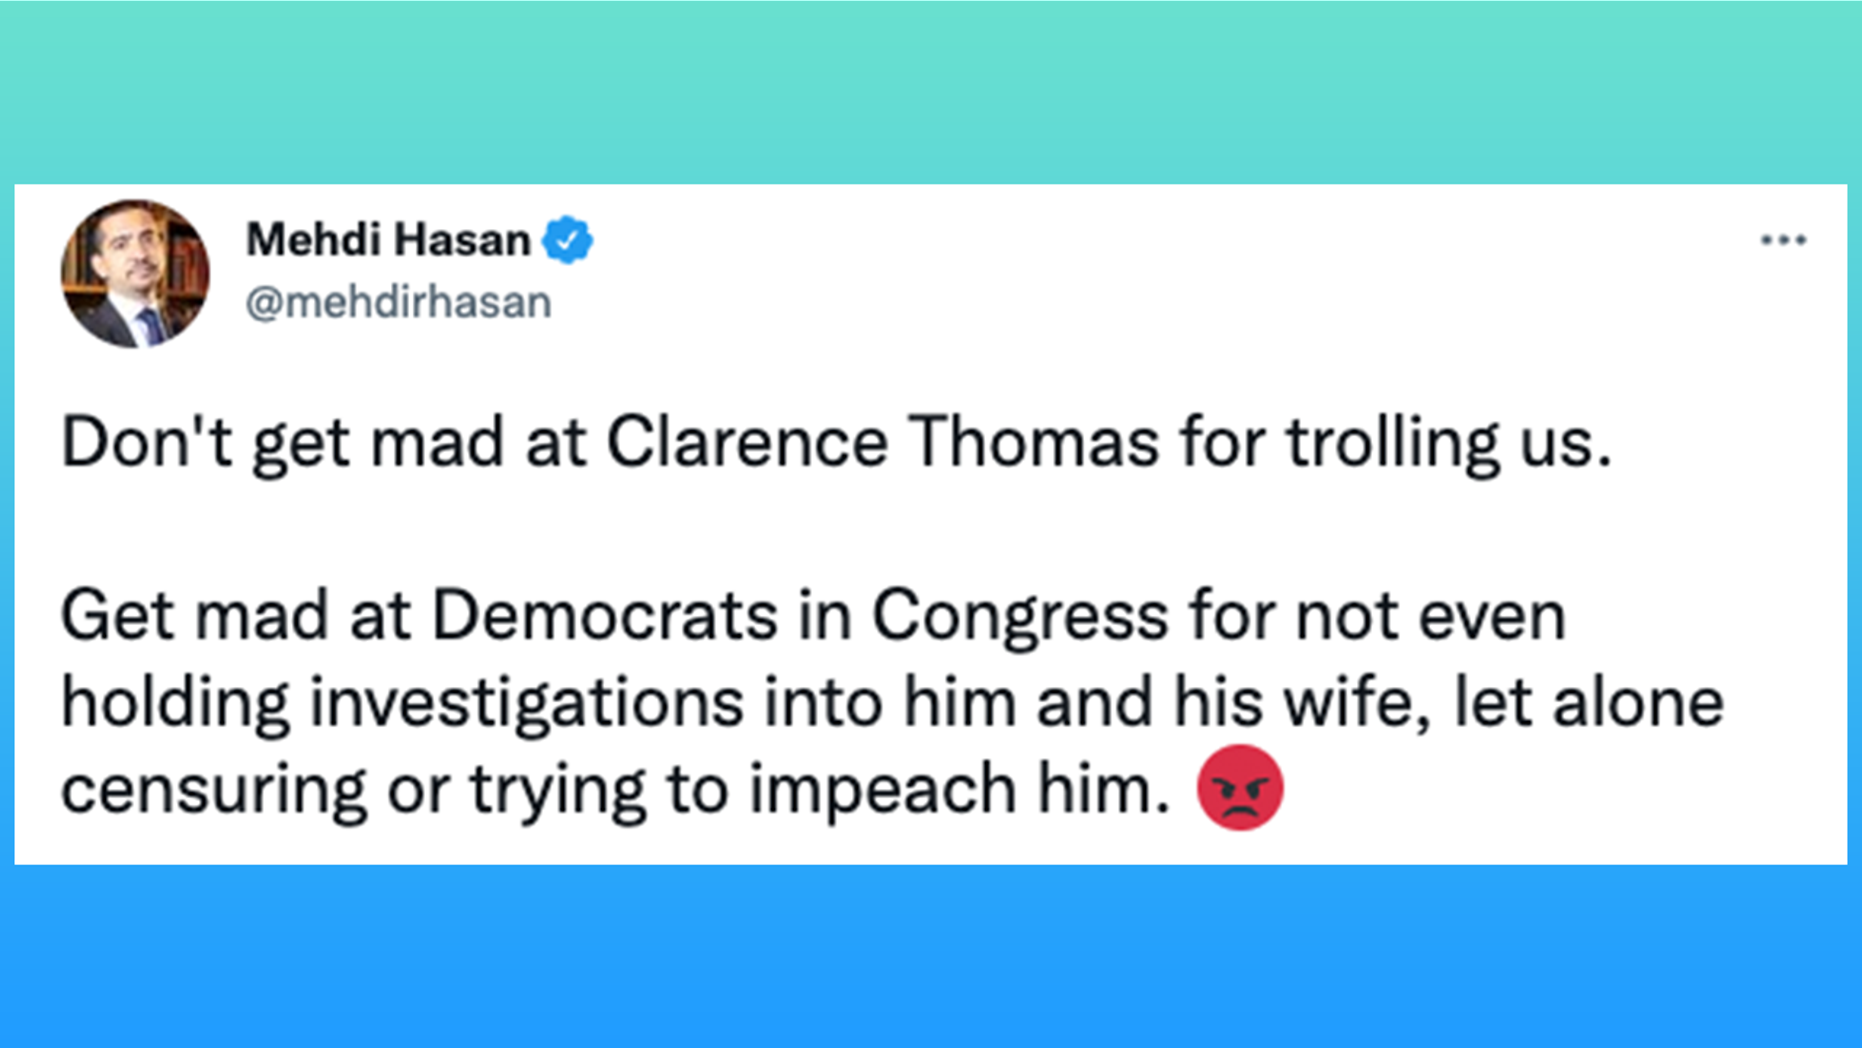Image resolution: width=1862 pixels, height=1048 pixels.
Task: Open Mehdi Hasan's profile picture
Action: [135, 273]
